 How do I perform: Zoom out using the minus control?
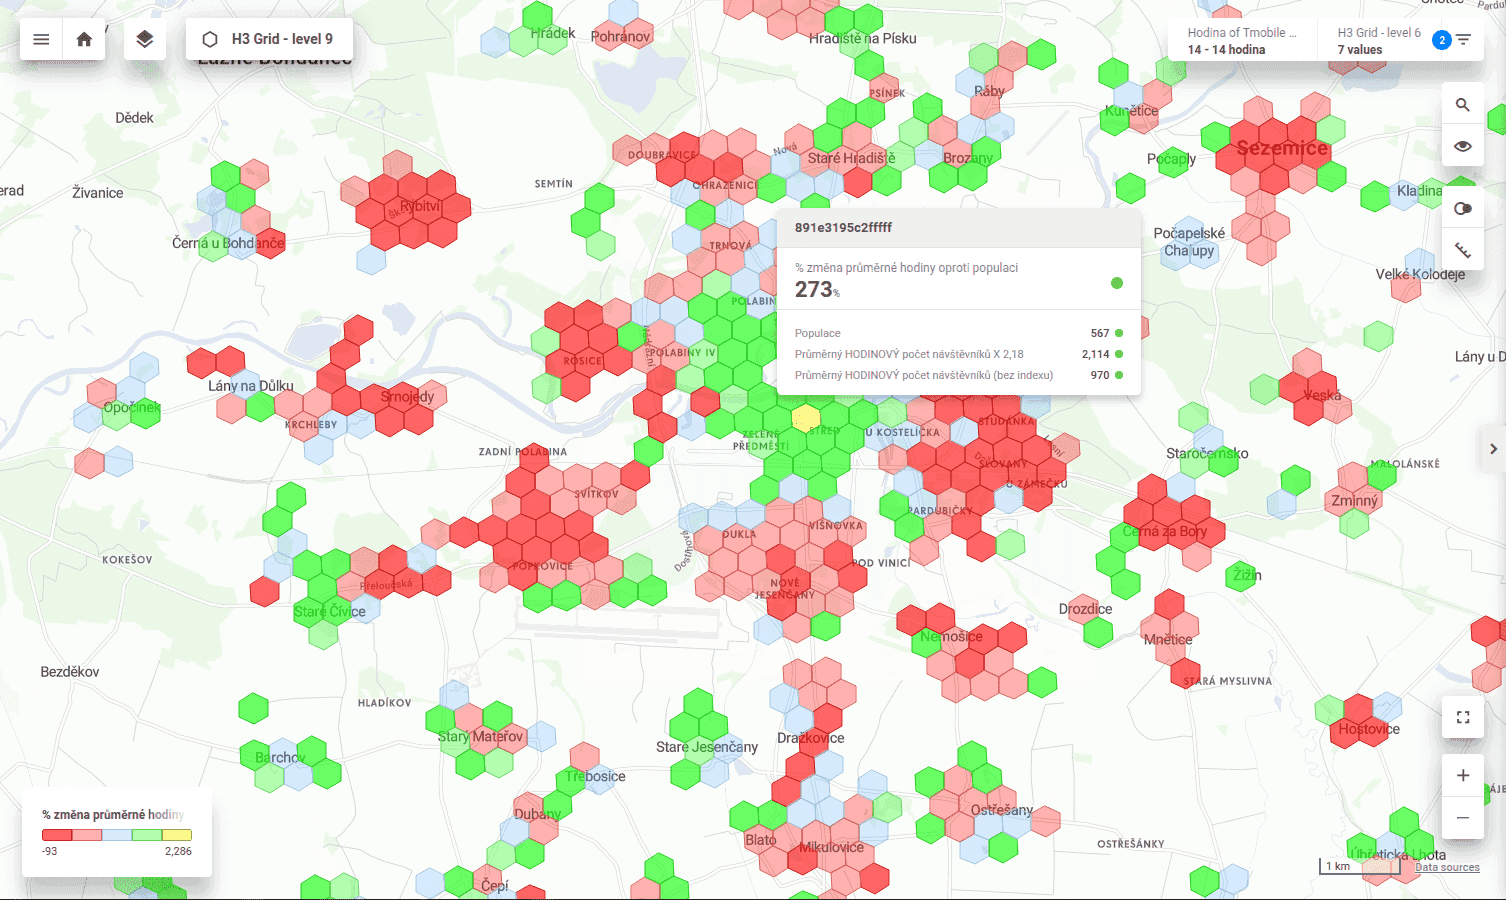(x=1463, y=817)
